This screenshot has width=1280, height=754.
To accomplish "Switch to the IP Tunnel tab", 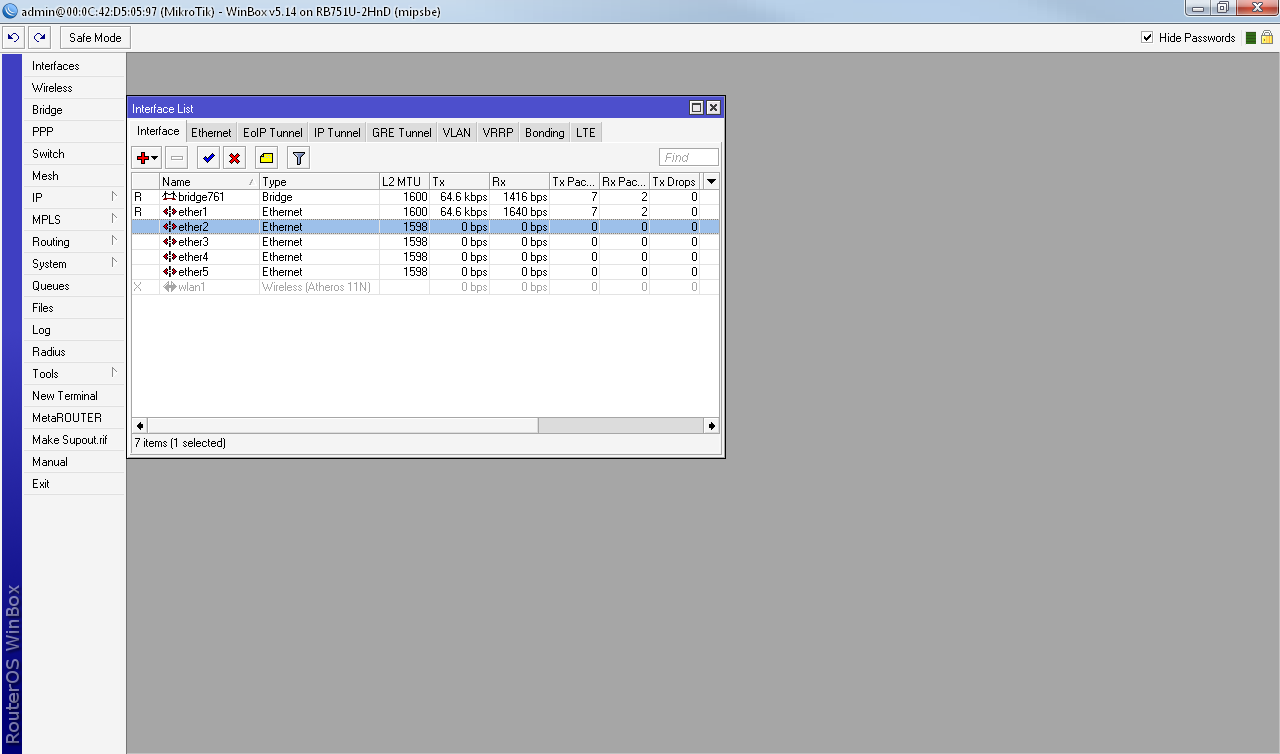I will (x=337, y=132).
